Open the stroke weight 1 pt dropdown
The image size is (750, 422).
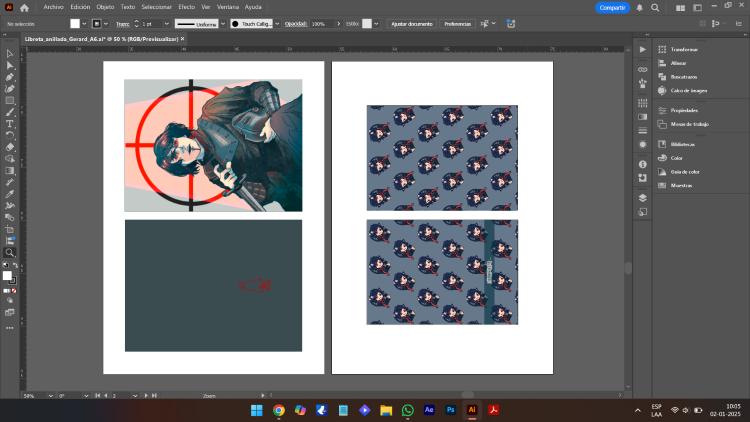click(166, 24)
